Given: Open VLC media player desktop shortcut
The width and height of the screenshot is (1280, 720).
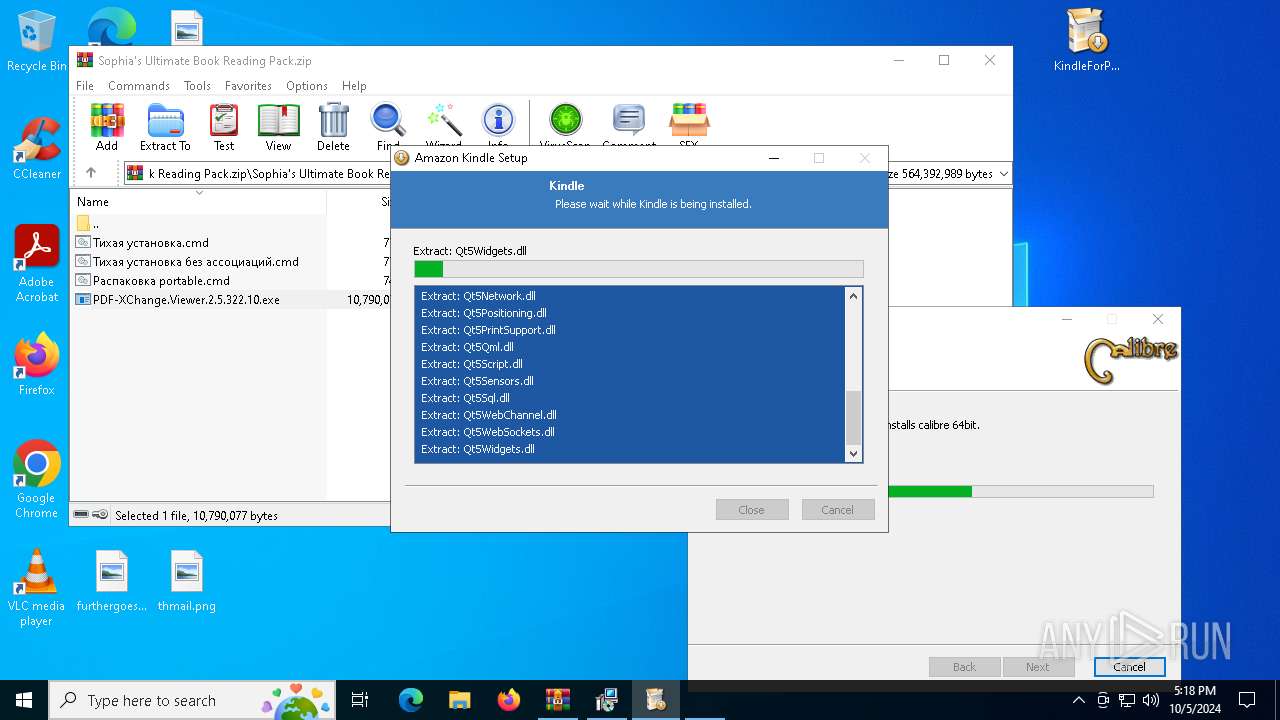Looking at the screenshot, I should tap(36, 588).
